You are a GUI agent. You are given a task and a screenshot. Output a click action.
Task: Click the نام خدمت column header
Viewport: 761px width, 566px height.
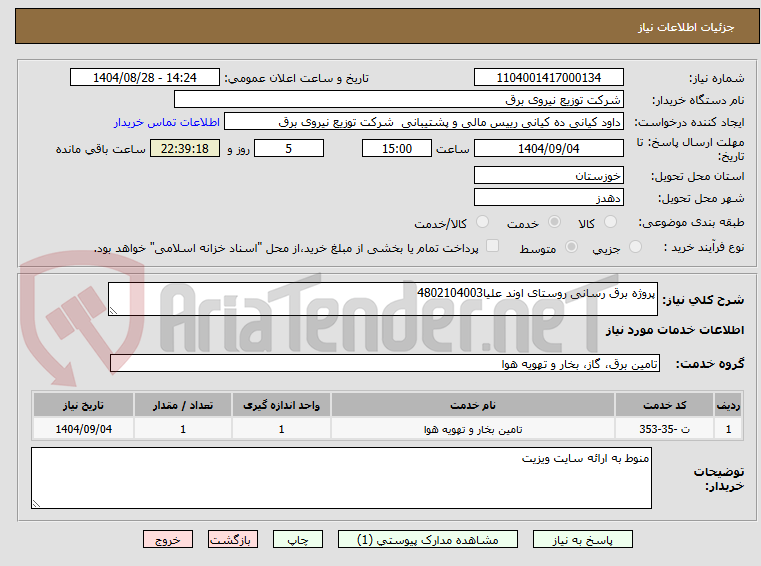tap(473, 405)
